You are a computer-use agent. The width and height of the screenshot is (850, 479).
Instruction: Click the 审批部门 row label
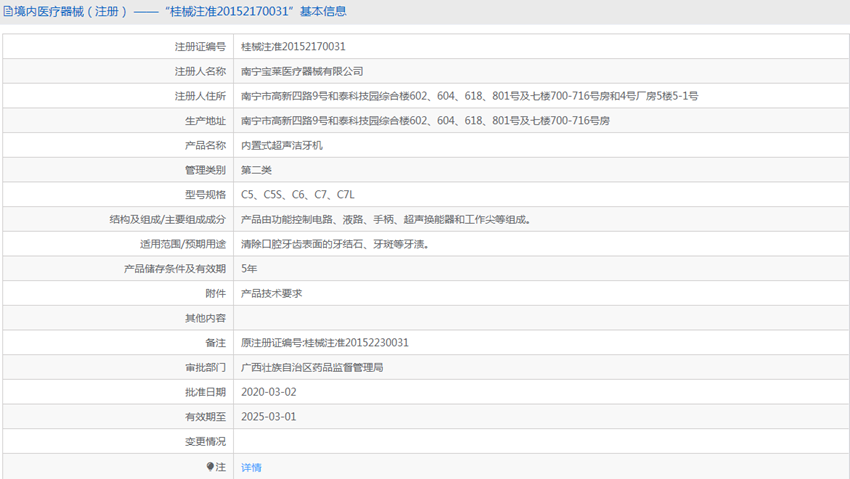coord(205,367)
